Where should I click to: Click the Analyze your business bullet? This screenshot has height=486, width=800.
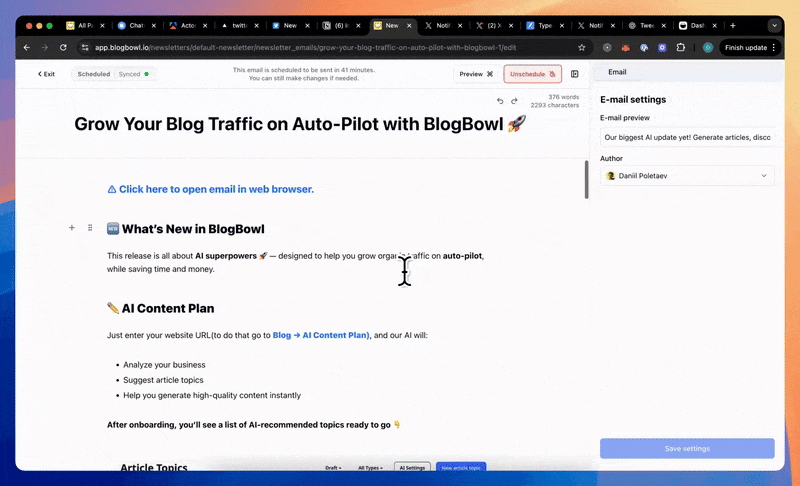pos(164,365)
